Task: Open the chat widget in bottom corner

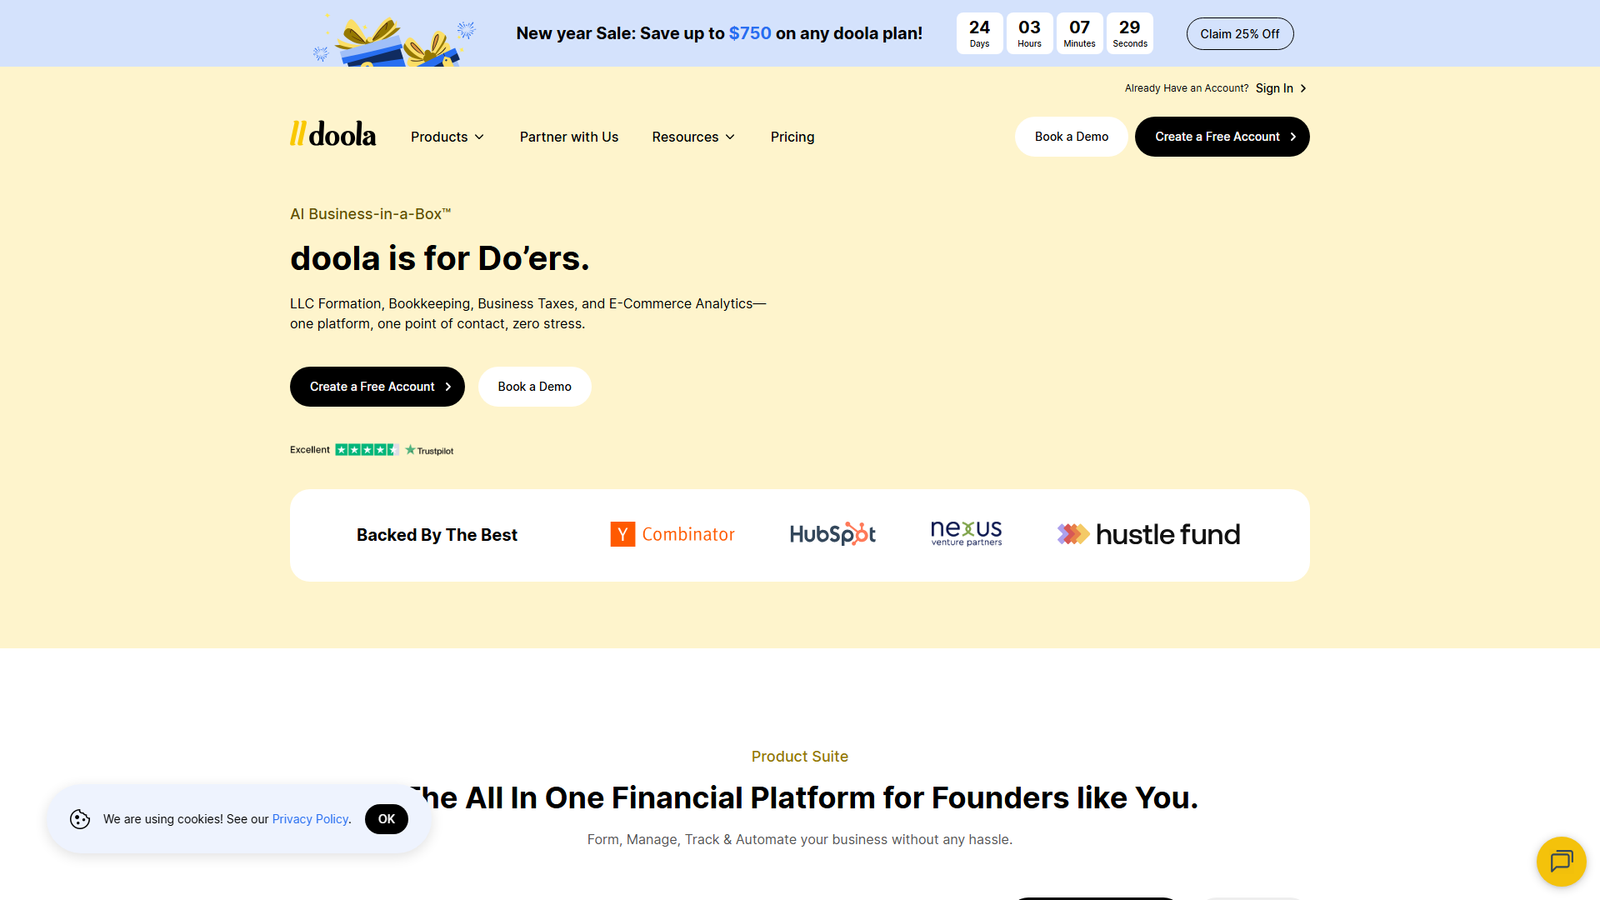Action: [x=1560, y=861]
